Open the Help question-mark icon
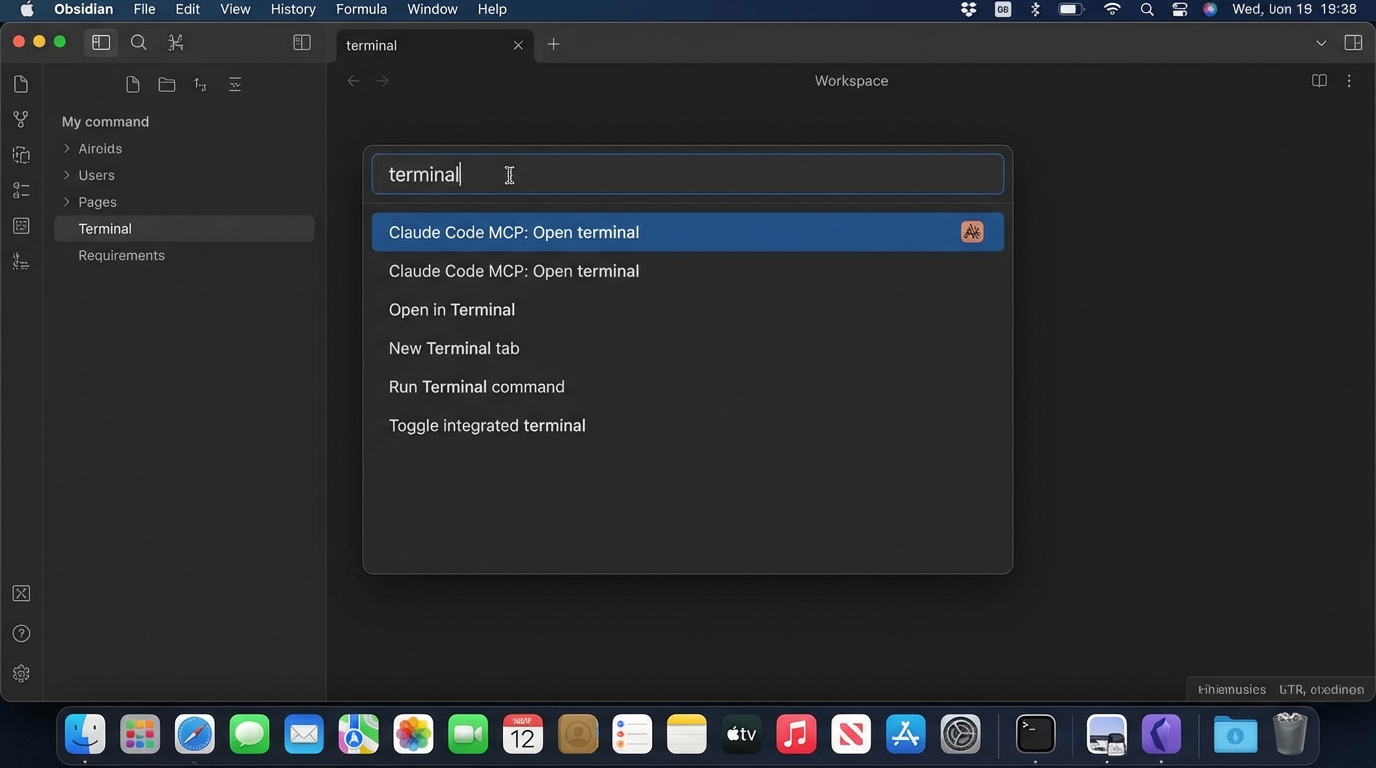1376x768 pixels. click(21, 633)
